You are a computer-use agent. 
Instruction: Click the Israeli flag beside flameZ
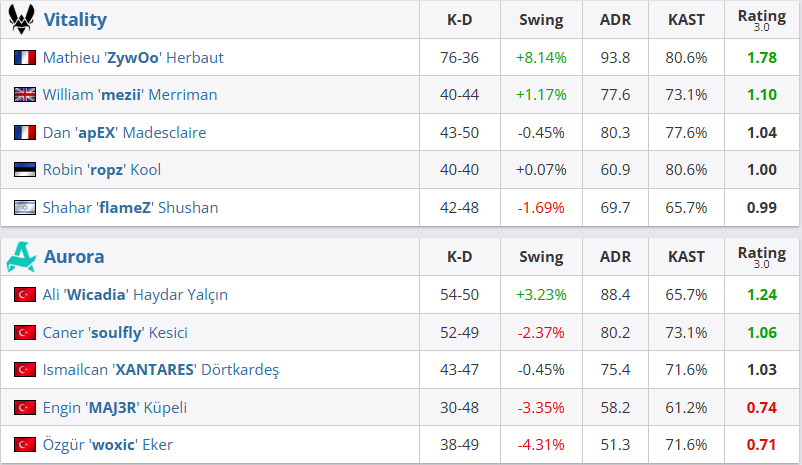pyautogui.click(x=25, y=208)
